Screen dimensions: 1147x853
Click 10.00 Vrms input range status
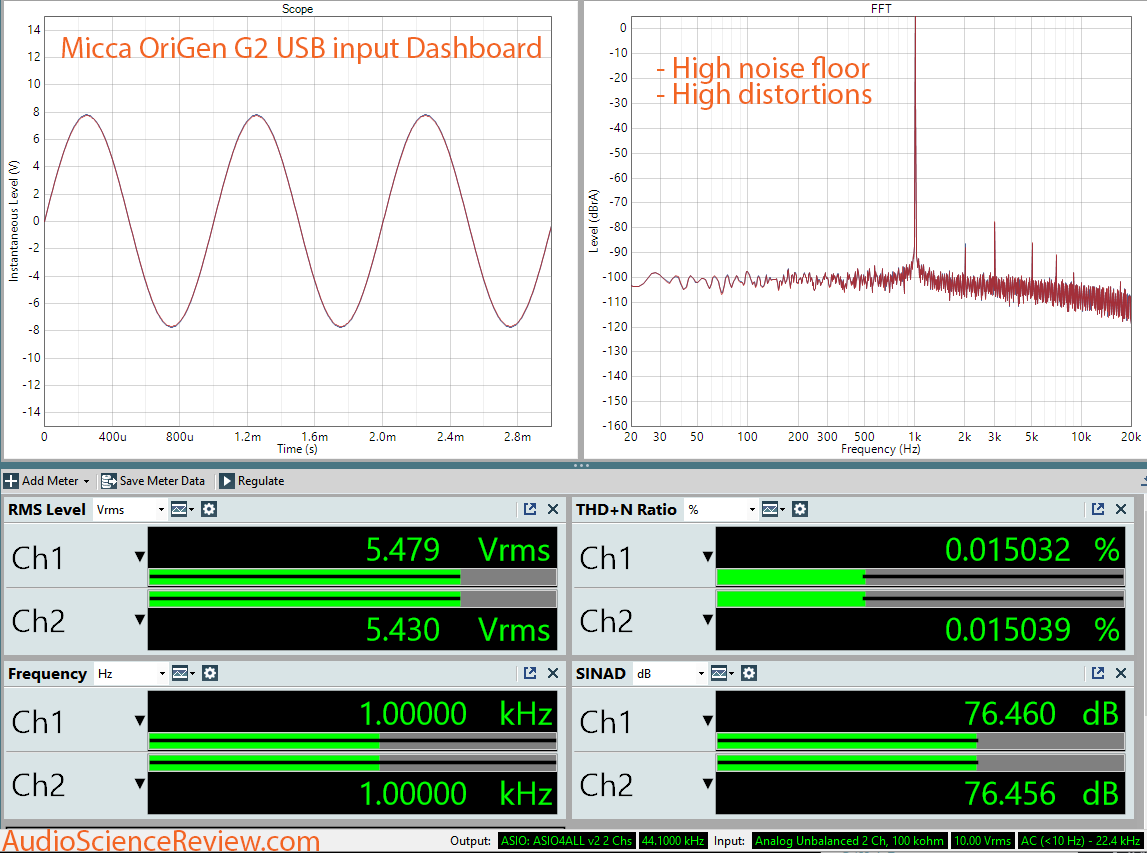[x=982, y=841]
